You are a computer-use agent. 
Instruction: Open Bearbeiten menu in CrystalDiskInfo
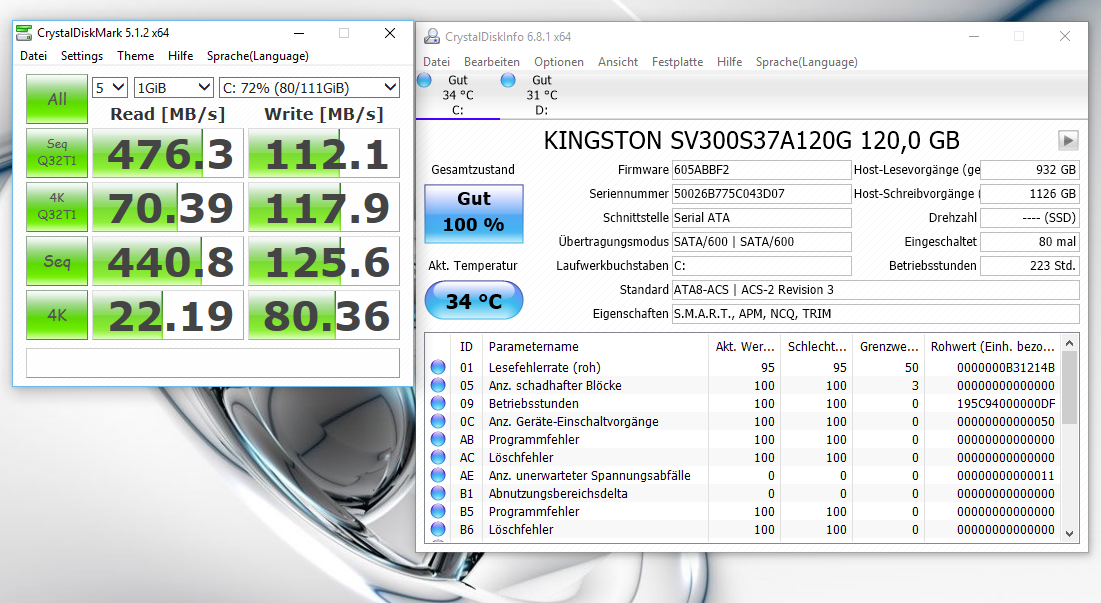(492, 62)
